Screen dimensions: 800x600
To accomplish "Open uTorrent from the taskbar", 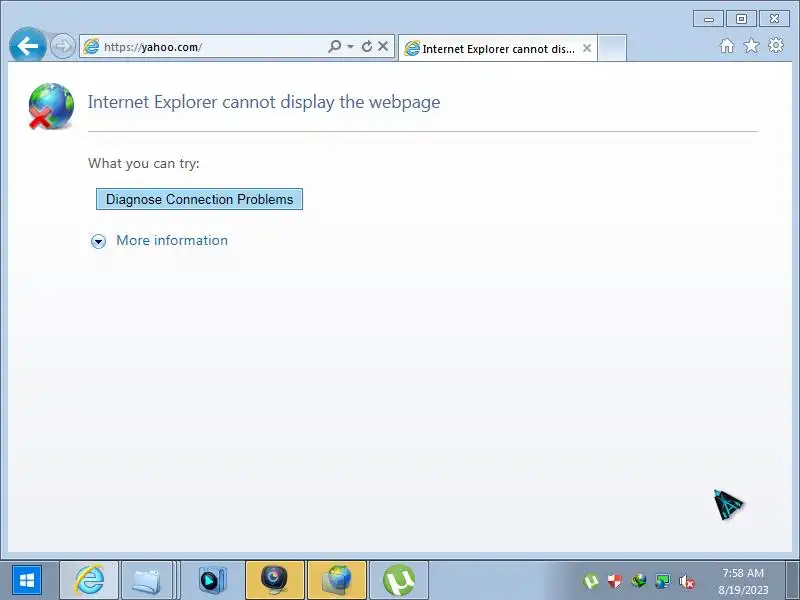I will [398, 580].
